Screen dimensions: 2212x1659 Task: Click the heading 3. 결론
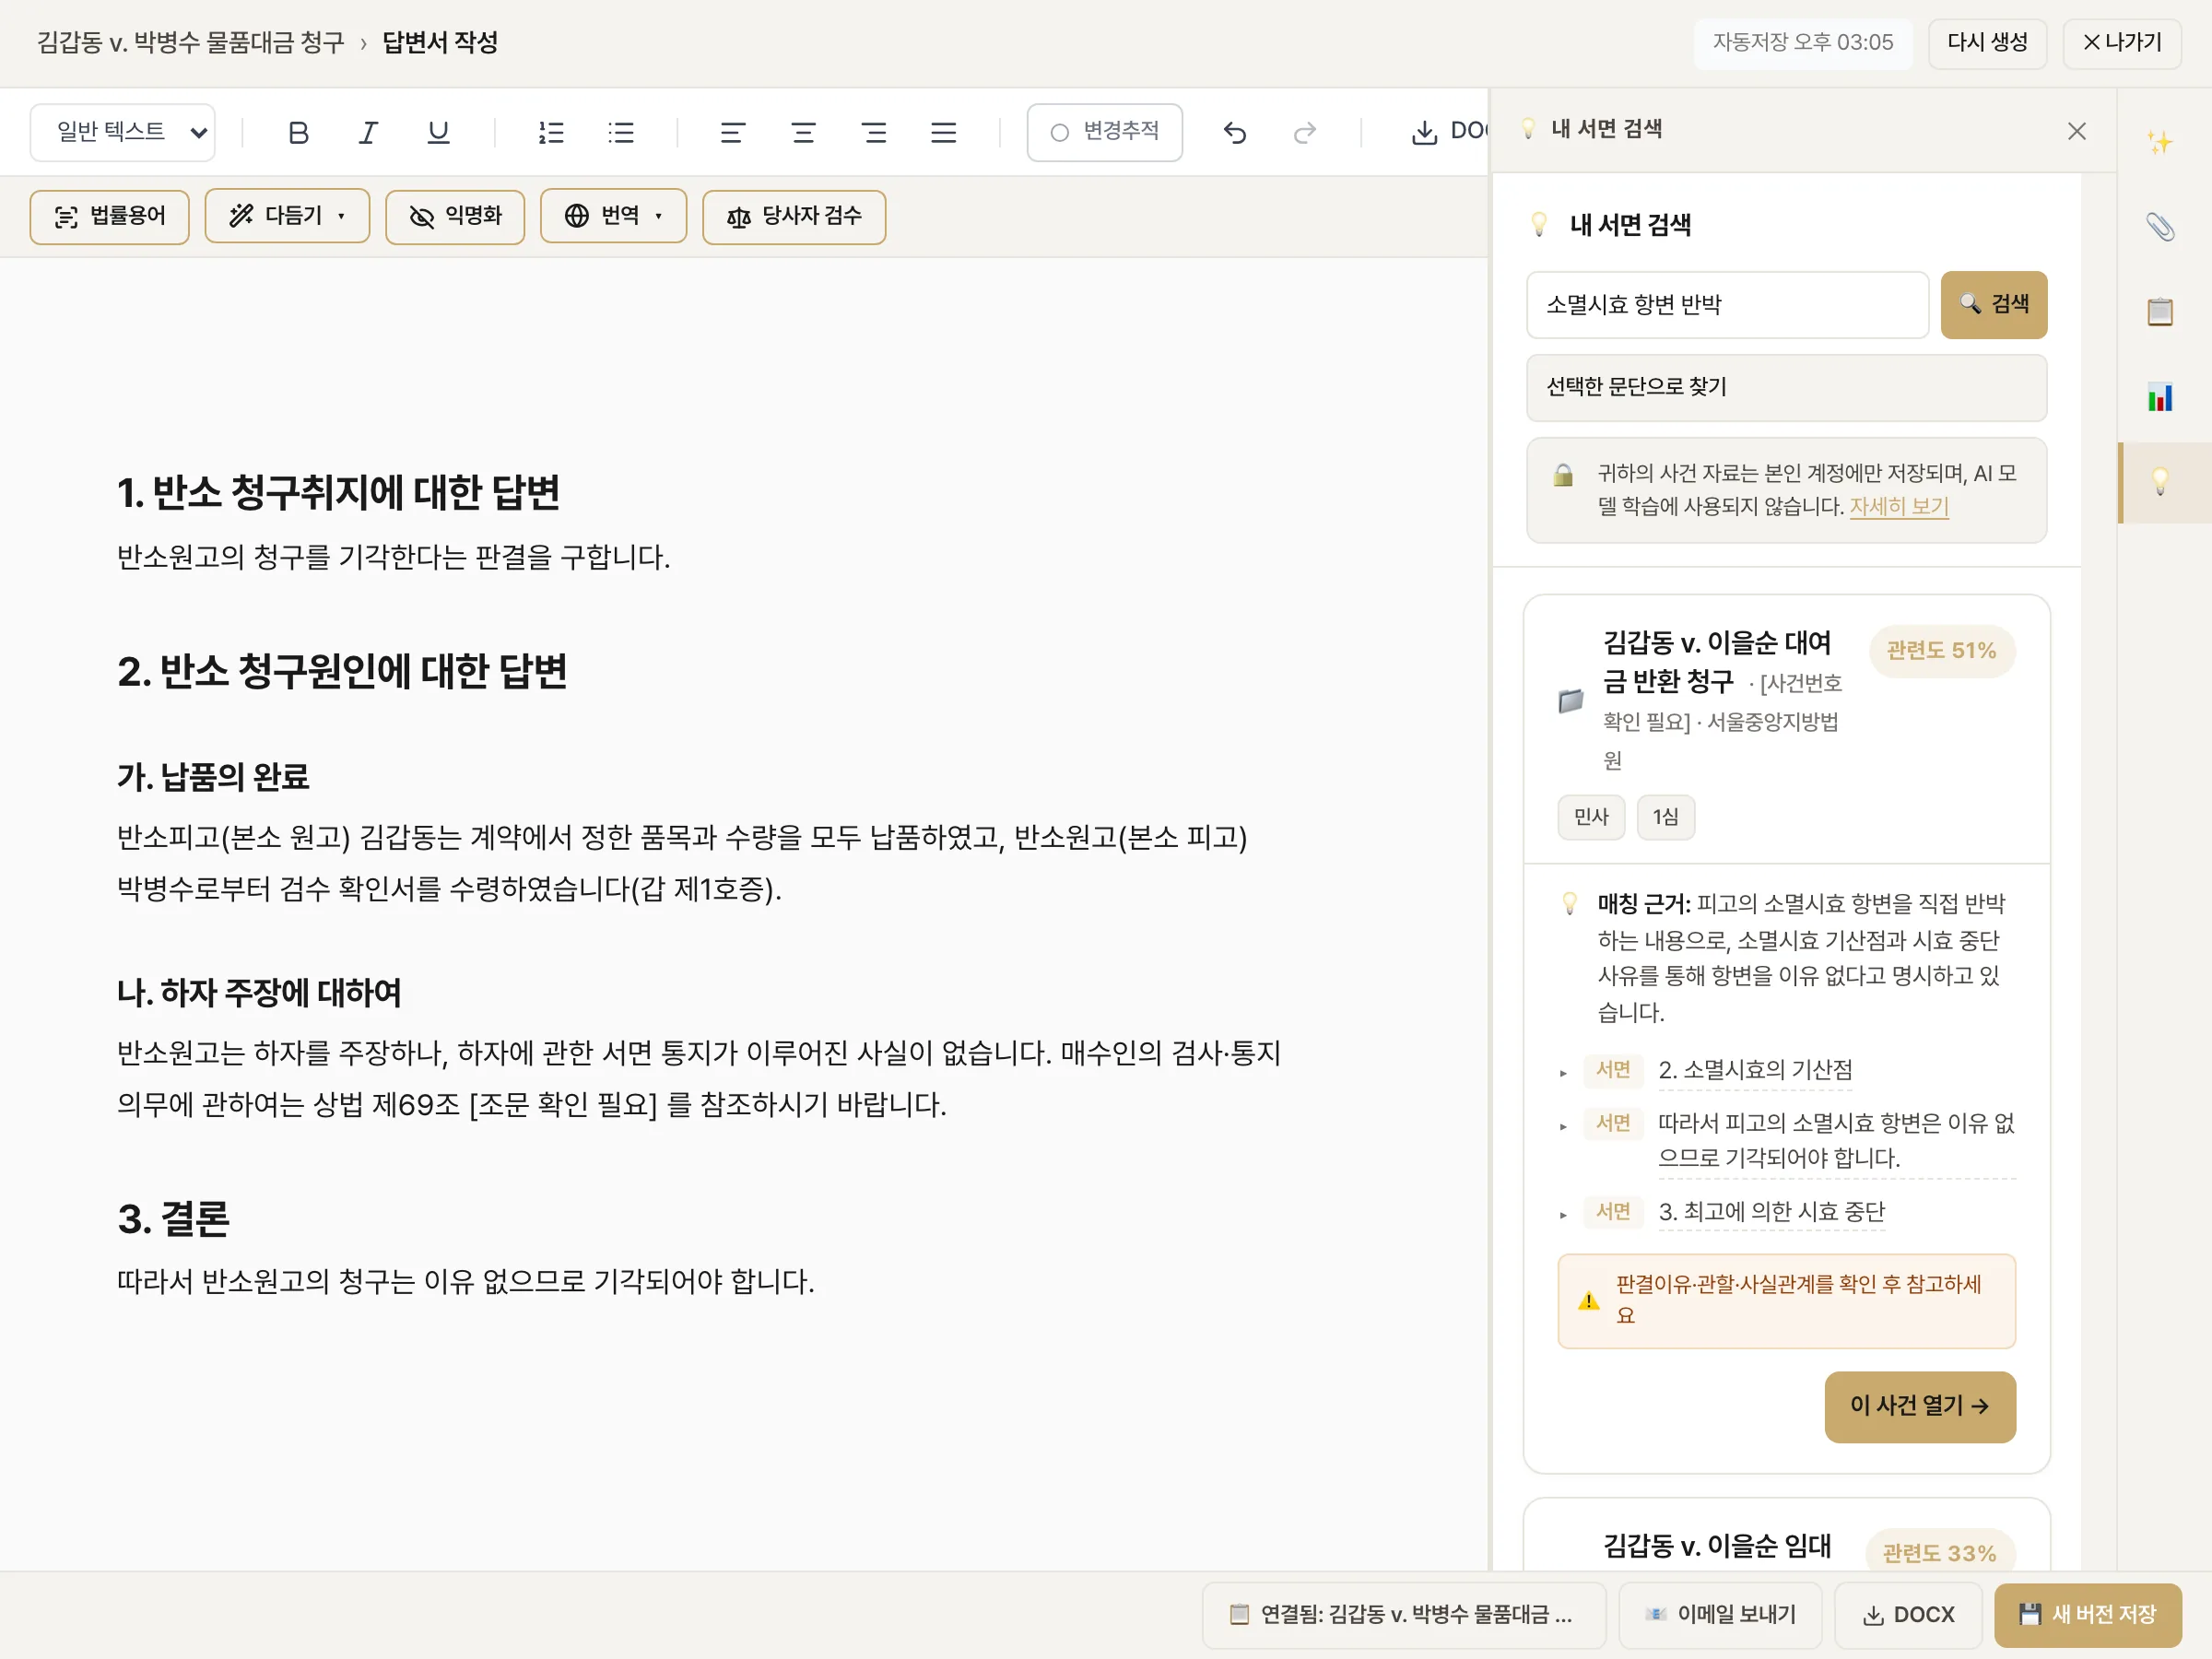(x=173, y=1220)
